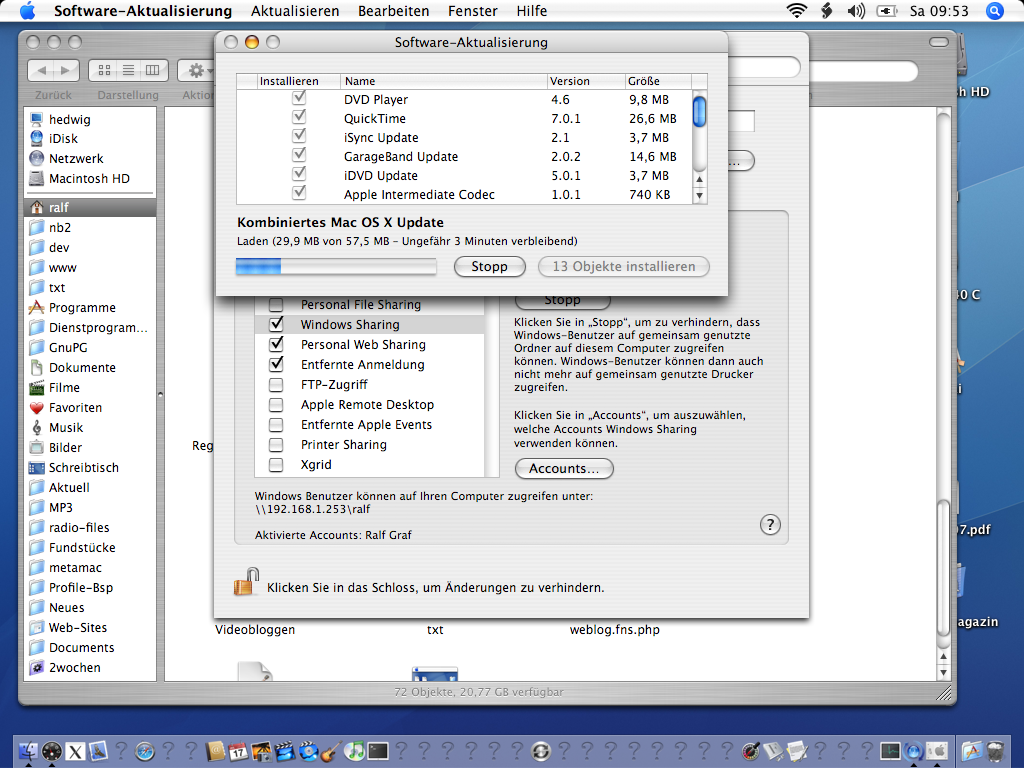
Task: Launch iMovie clapperboard icon in Dock
Action: point(285,751)
